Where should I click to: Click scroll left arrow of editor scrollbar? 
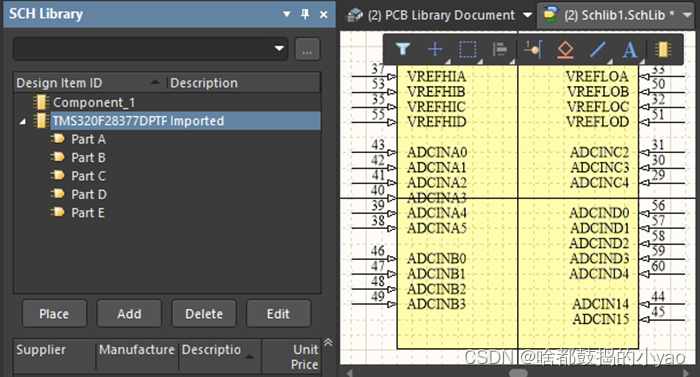coord(350,373)
